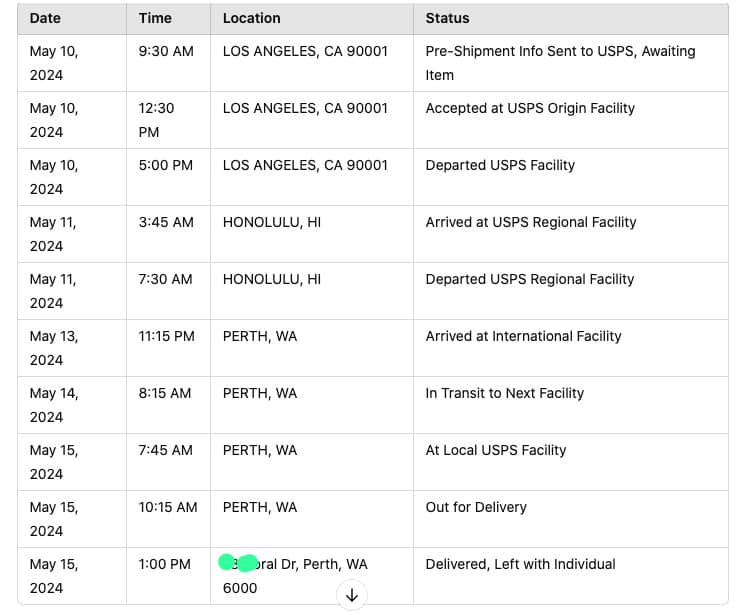The image size is (740, 615).
Task: Select the May 14, 2024 date cell
Action: [x=54, y=405]
